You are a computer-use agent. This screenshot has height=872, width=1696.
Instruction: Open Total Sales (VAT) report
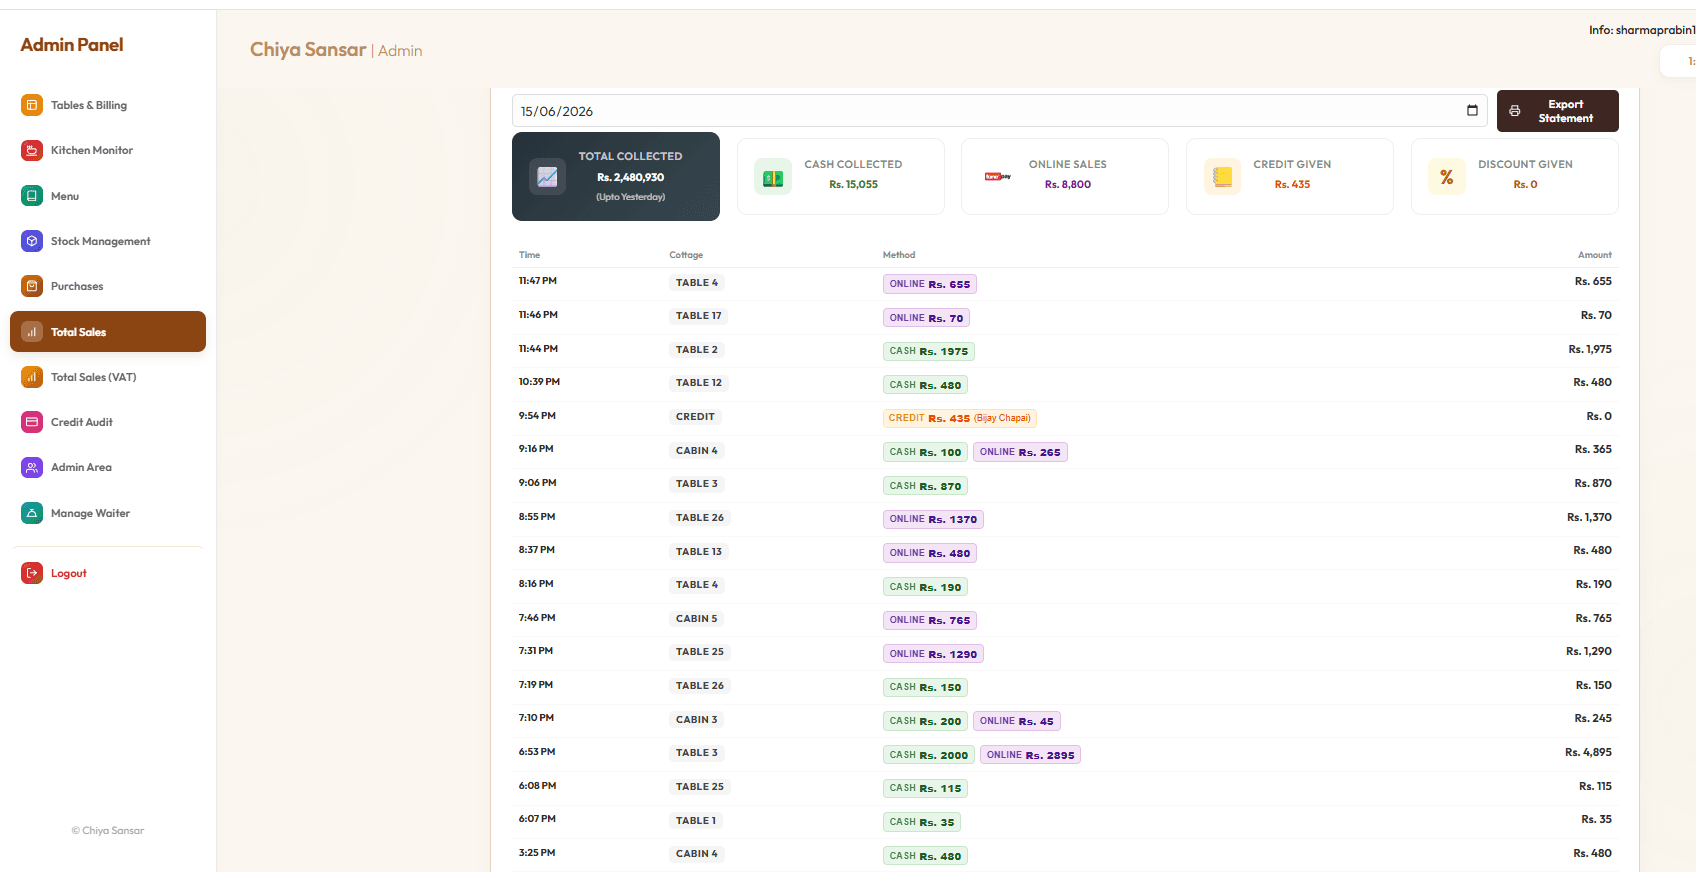108,377
